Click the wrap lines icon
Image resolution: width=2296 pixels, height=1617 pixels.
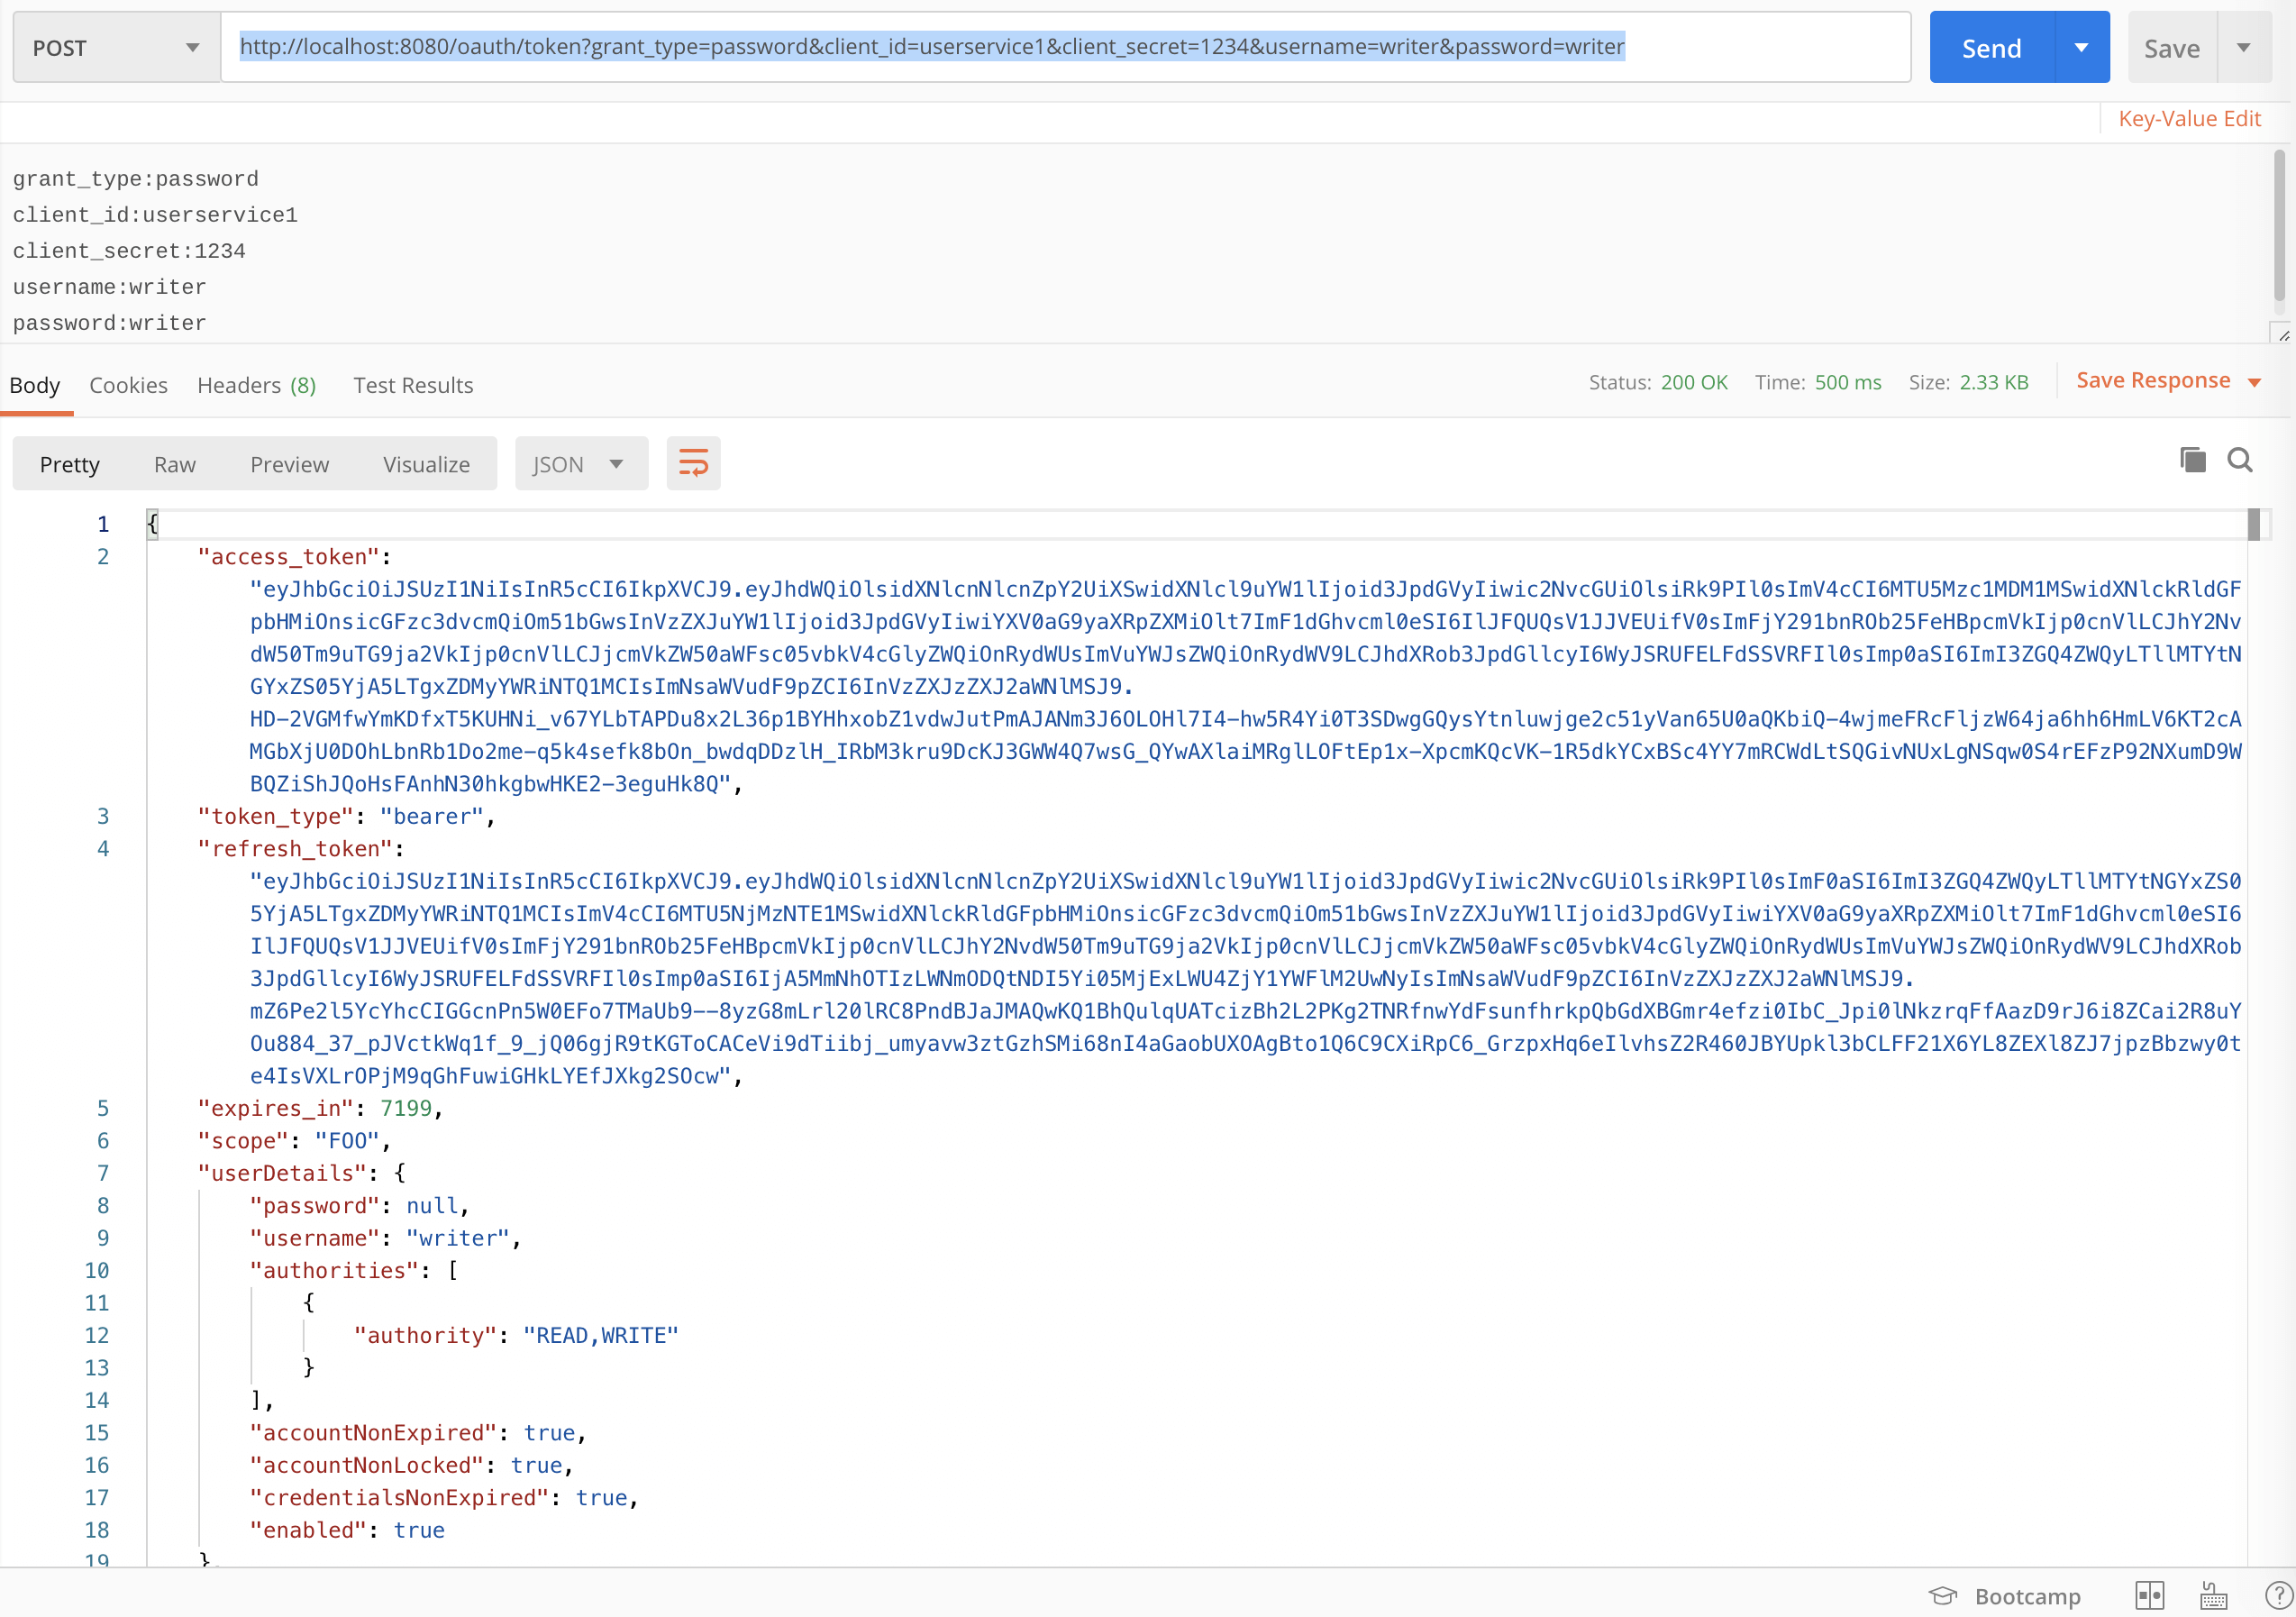coord(693,463)
